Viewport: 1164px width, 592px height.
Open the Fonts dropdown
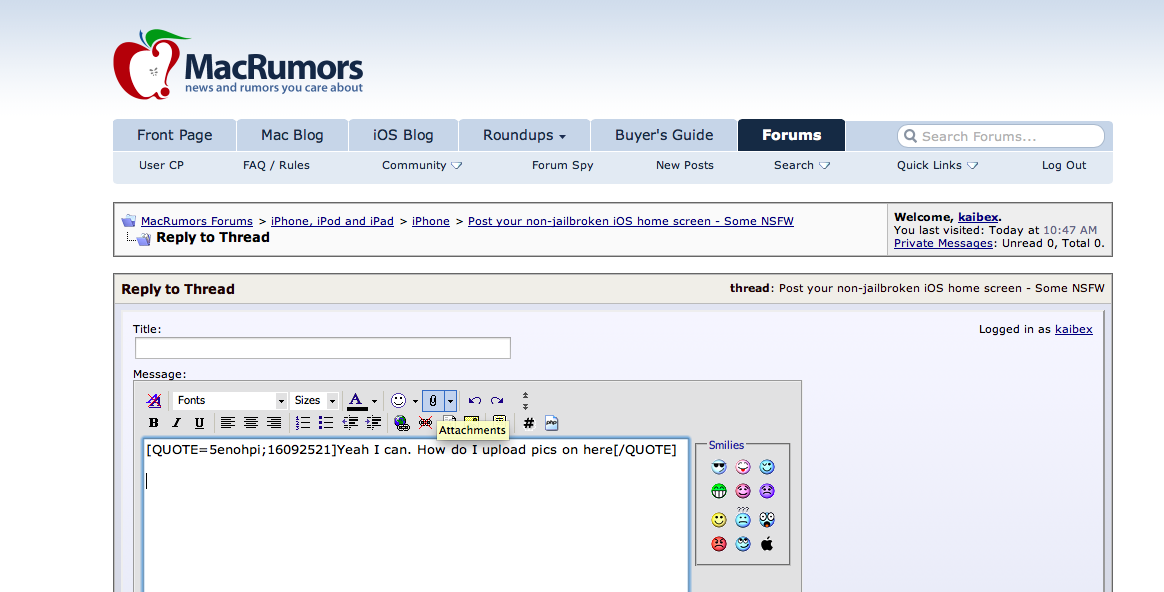pos(229,400)
